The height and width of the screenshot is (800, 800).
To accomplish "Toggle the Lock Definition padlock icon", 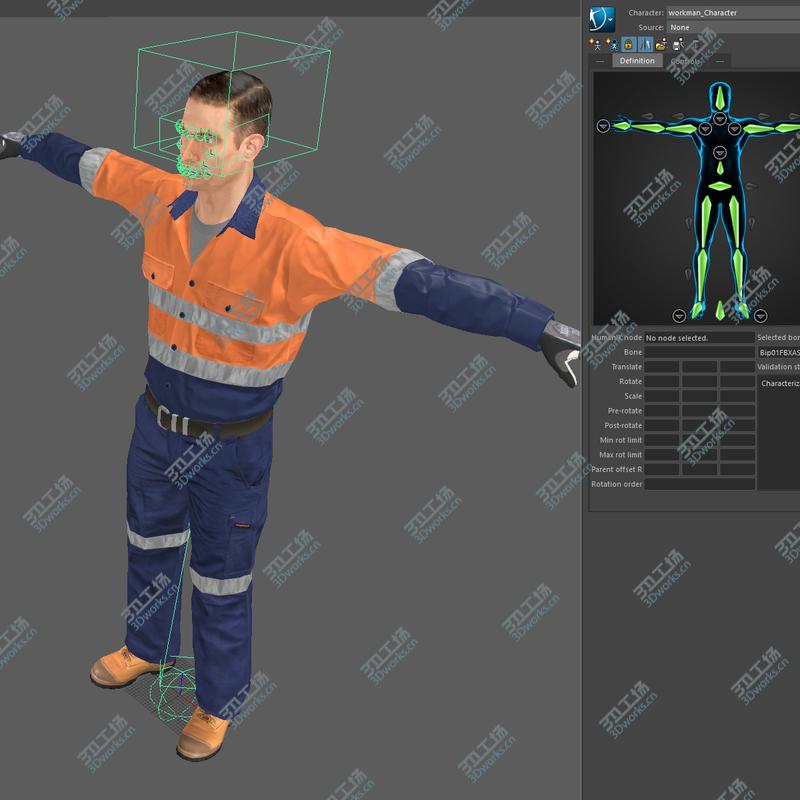I will pyautogui.click(x=629, y=44).
